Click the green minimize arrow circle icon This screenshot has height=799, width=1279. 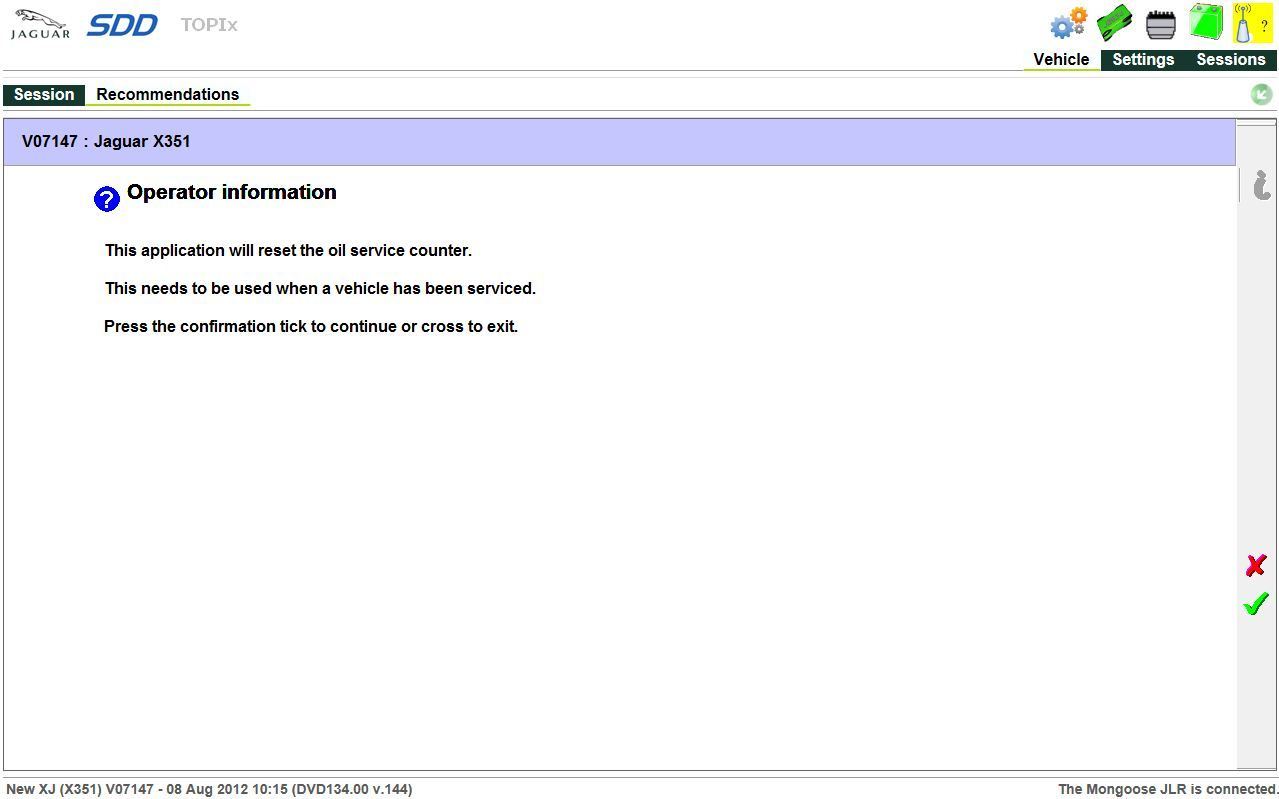coord(1261,94)
